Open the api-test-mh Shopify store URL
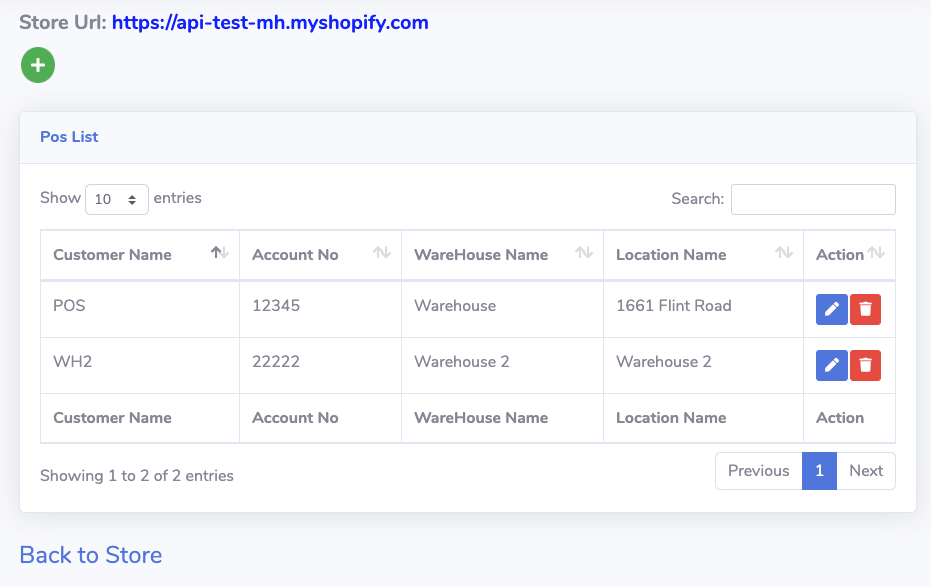931x587 pixels. [270, 22]
